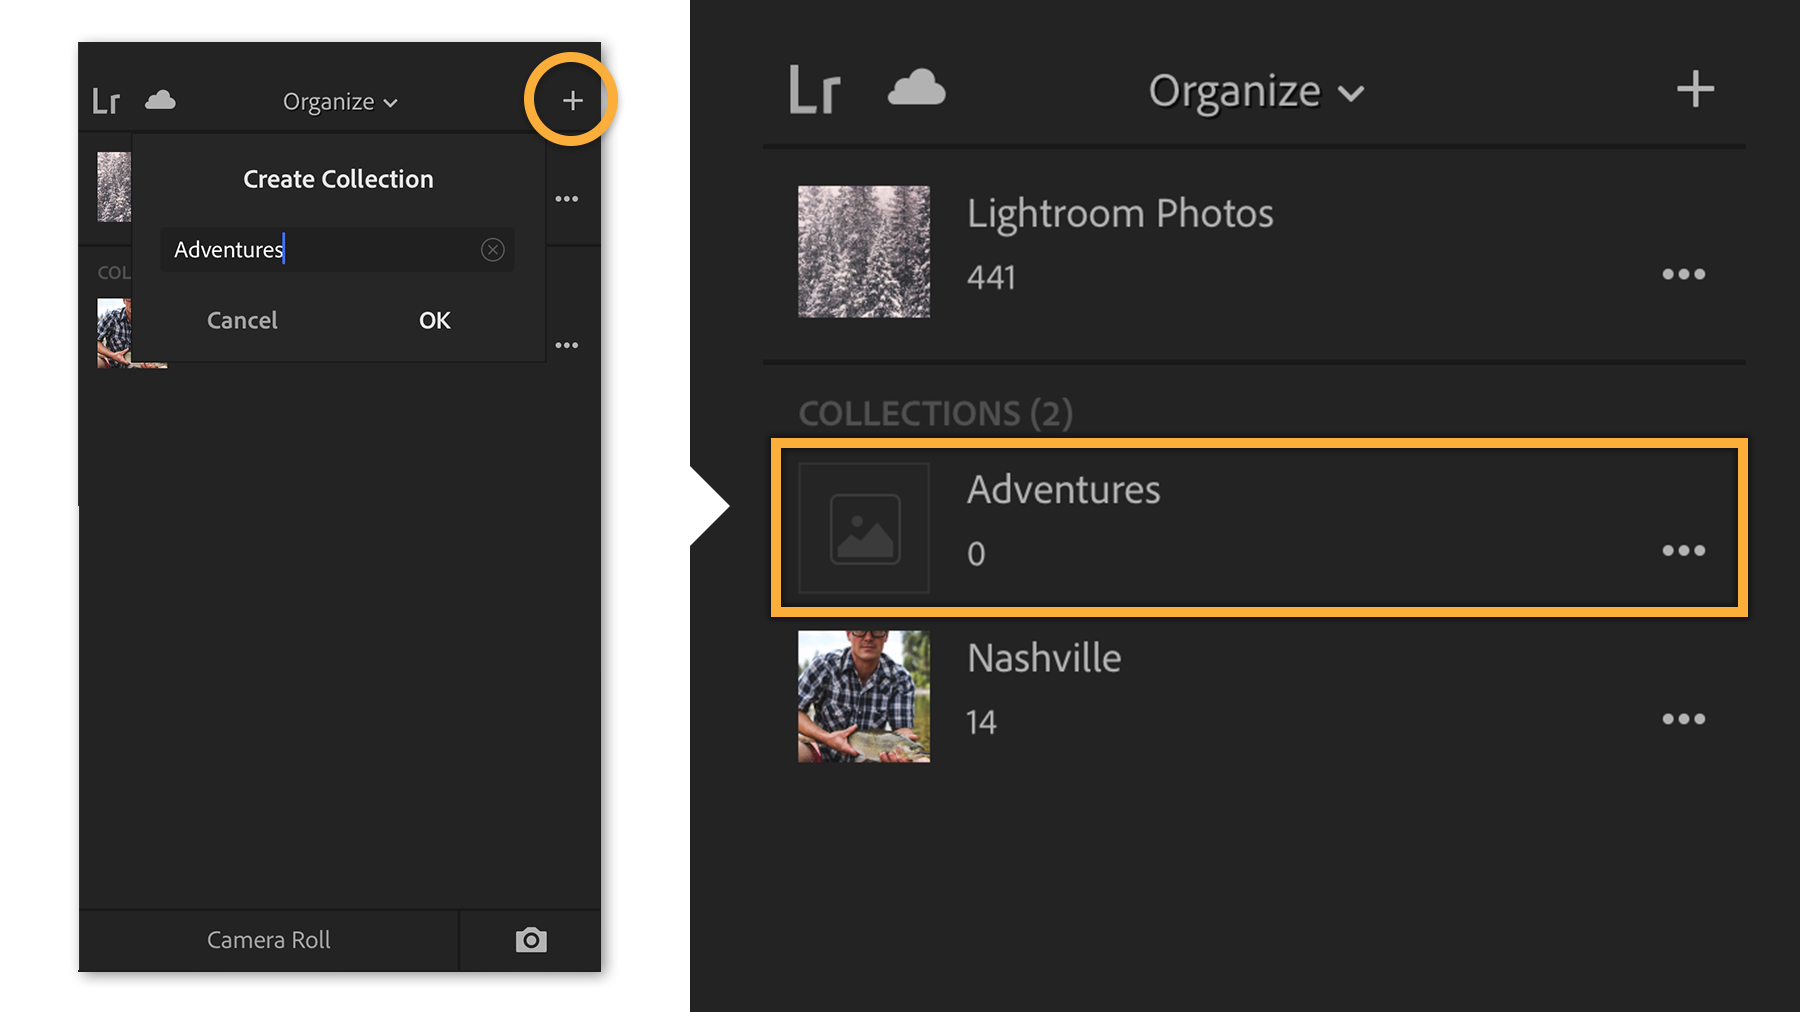Open options for Adventures collection

(x=1683, y=551)
